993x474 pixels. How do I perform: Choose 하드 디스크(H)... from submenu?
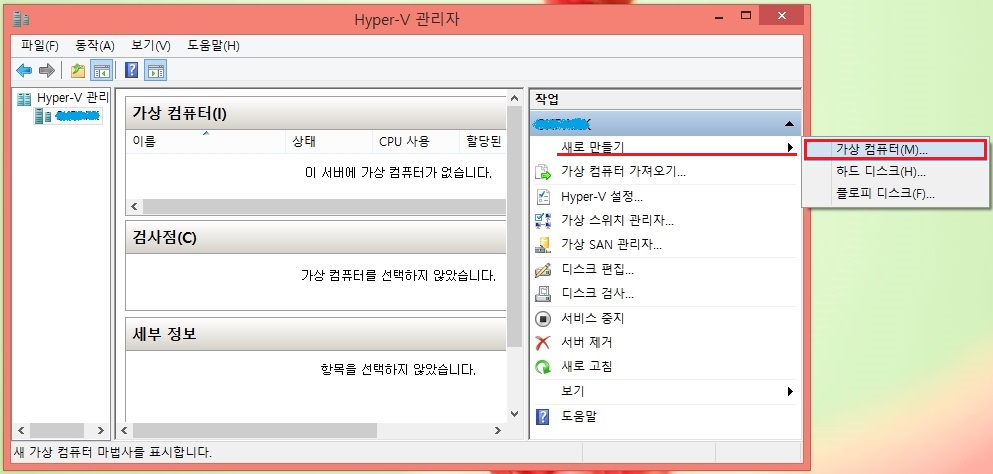tap(895, 172)
